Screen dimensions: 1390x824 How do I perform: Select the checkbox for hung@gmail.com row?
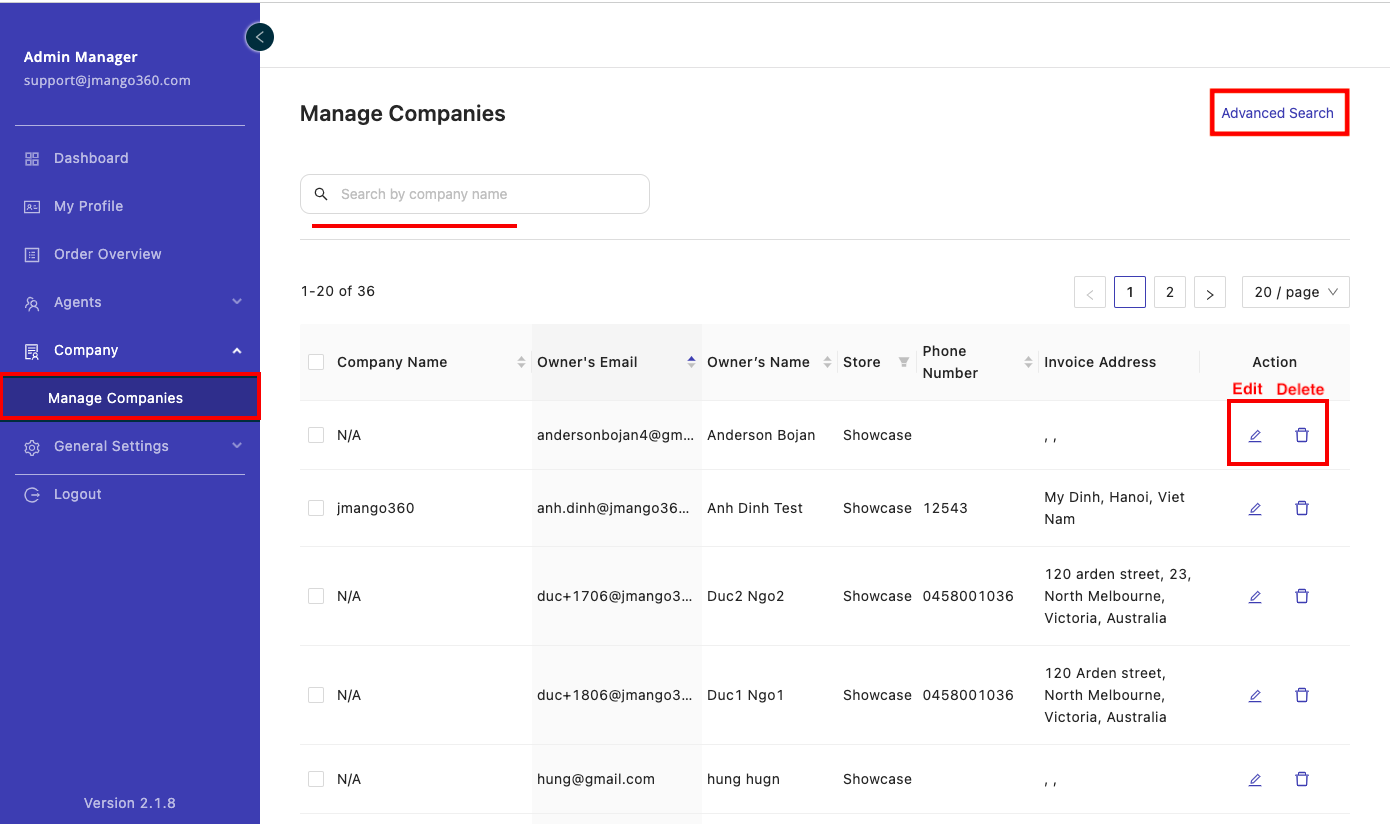(316, 779)
